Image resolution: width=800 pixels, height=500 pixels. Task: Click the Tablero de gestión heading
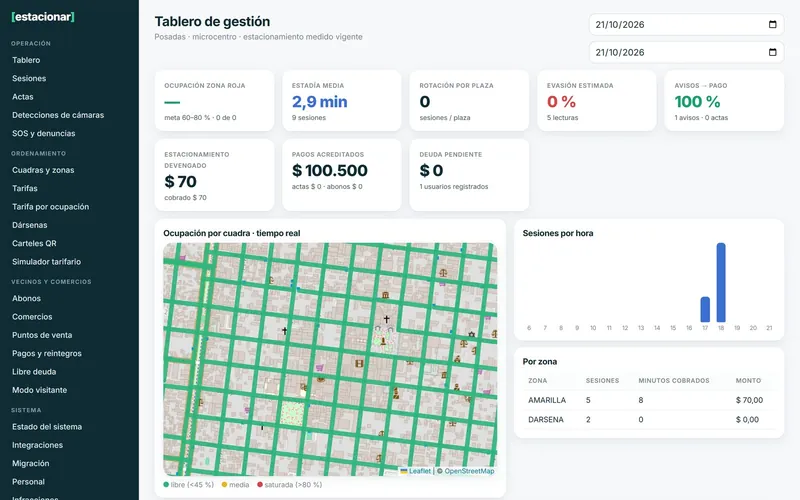212,21
